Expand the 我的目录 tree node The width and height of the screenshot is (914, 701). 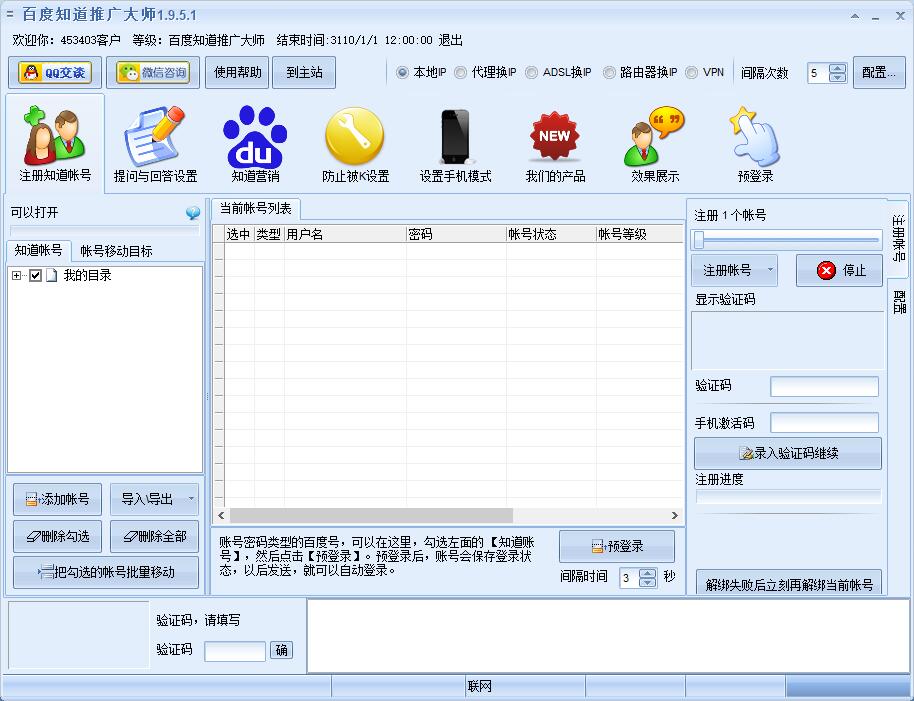tap(16, 276)
